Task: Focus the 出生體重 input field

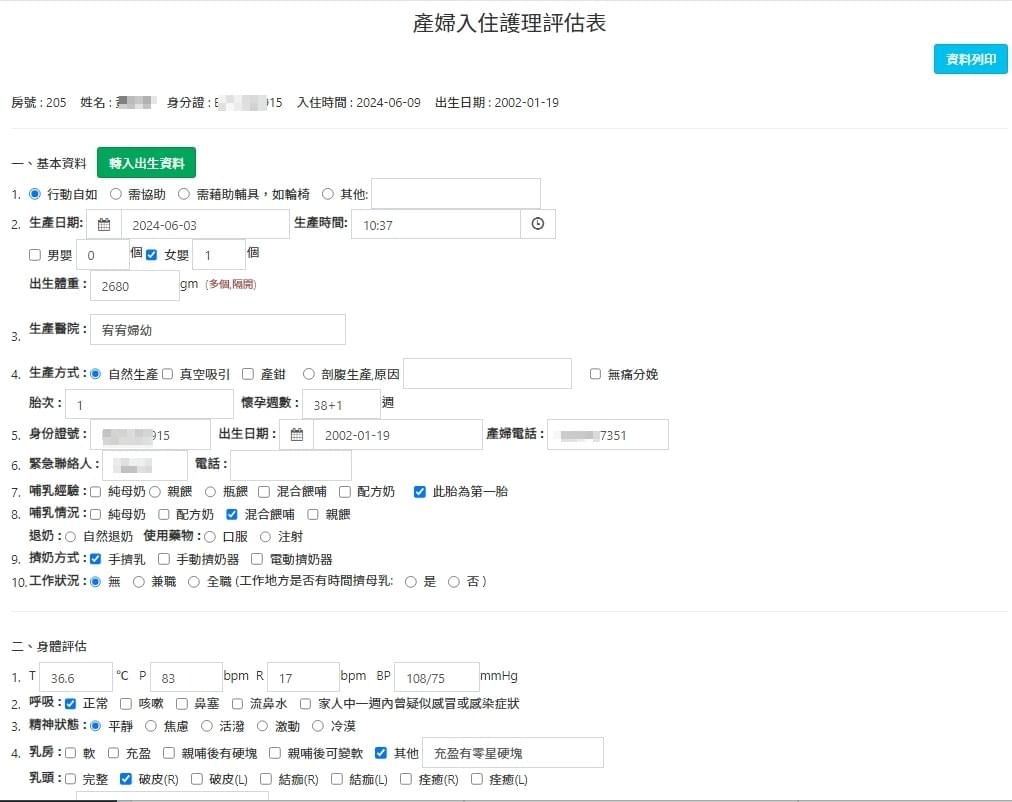Action: [135, 286]
